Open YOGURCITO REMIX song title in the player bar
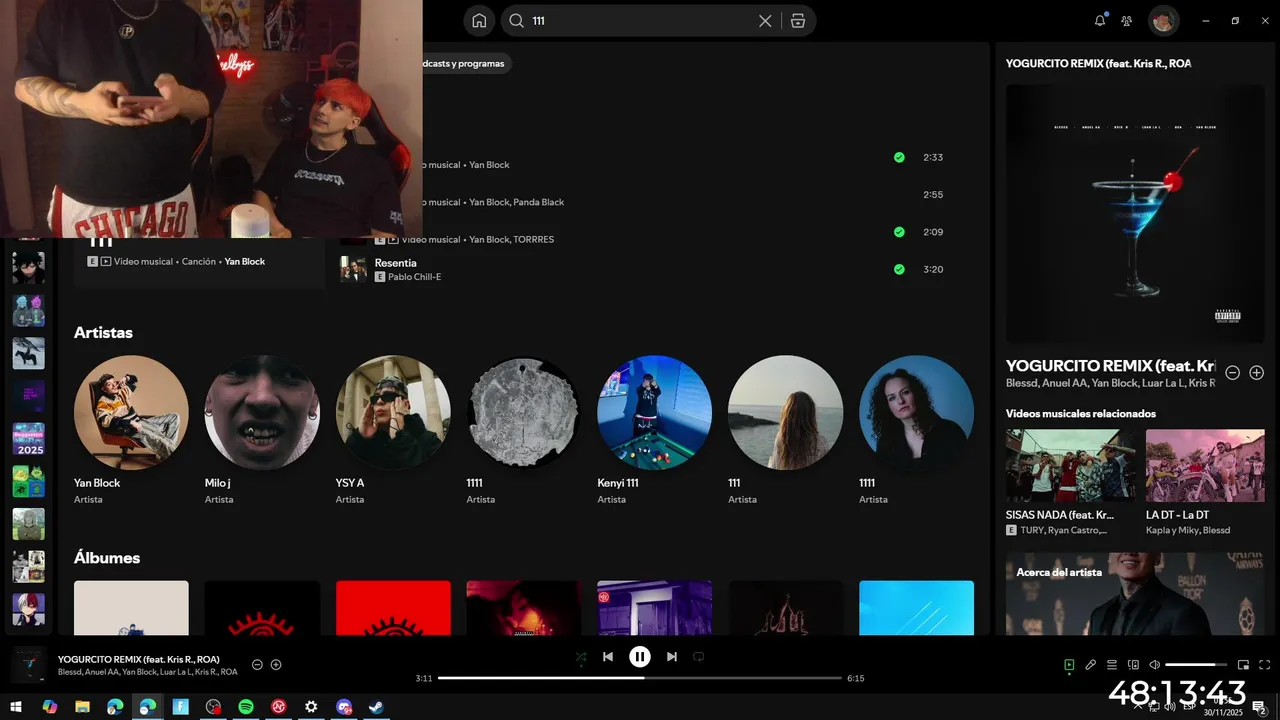The width and height of the screenshot is (1280, 720). pos(139,659)
